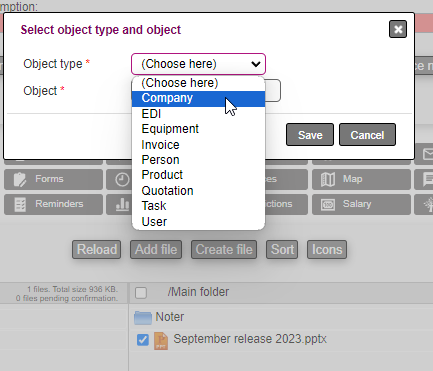433x371 pixels.
Task: Expand the Object type dropdown arrow
Action: tap(256, 64)
